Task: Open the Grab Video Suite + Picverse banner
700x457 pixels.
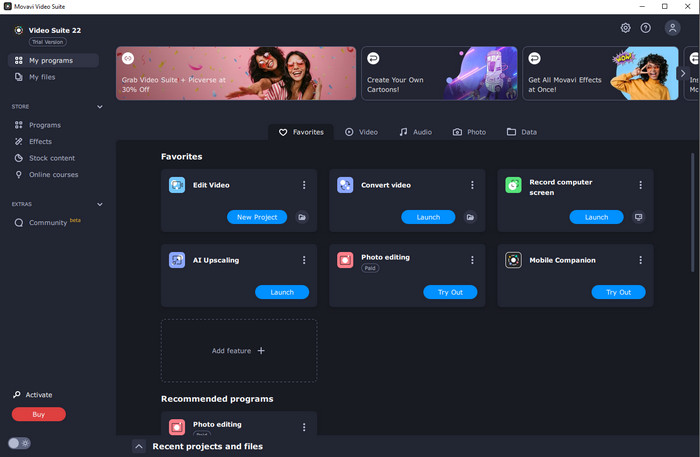Action: point(236,73)
